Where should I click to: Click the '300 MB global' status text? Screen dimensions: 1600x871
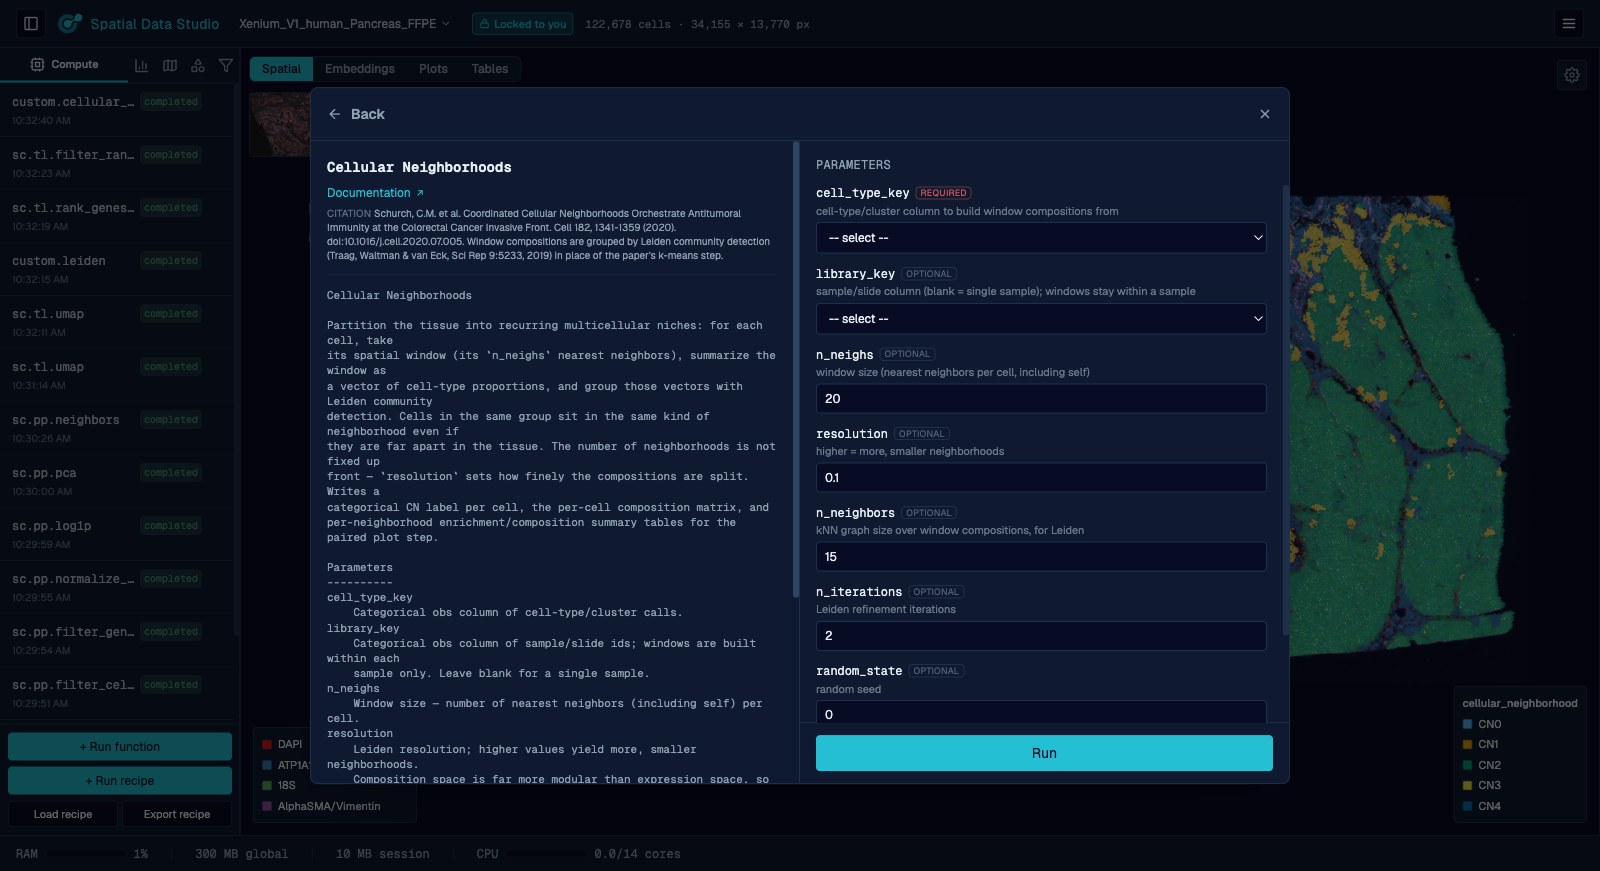click(241, 854)
